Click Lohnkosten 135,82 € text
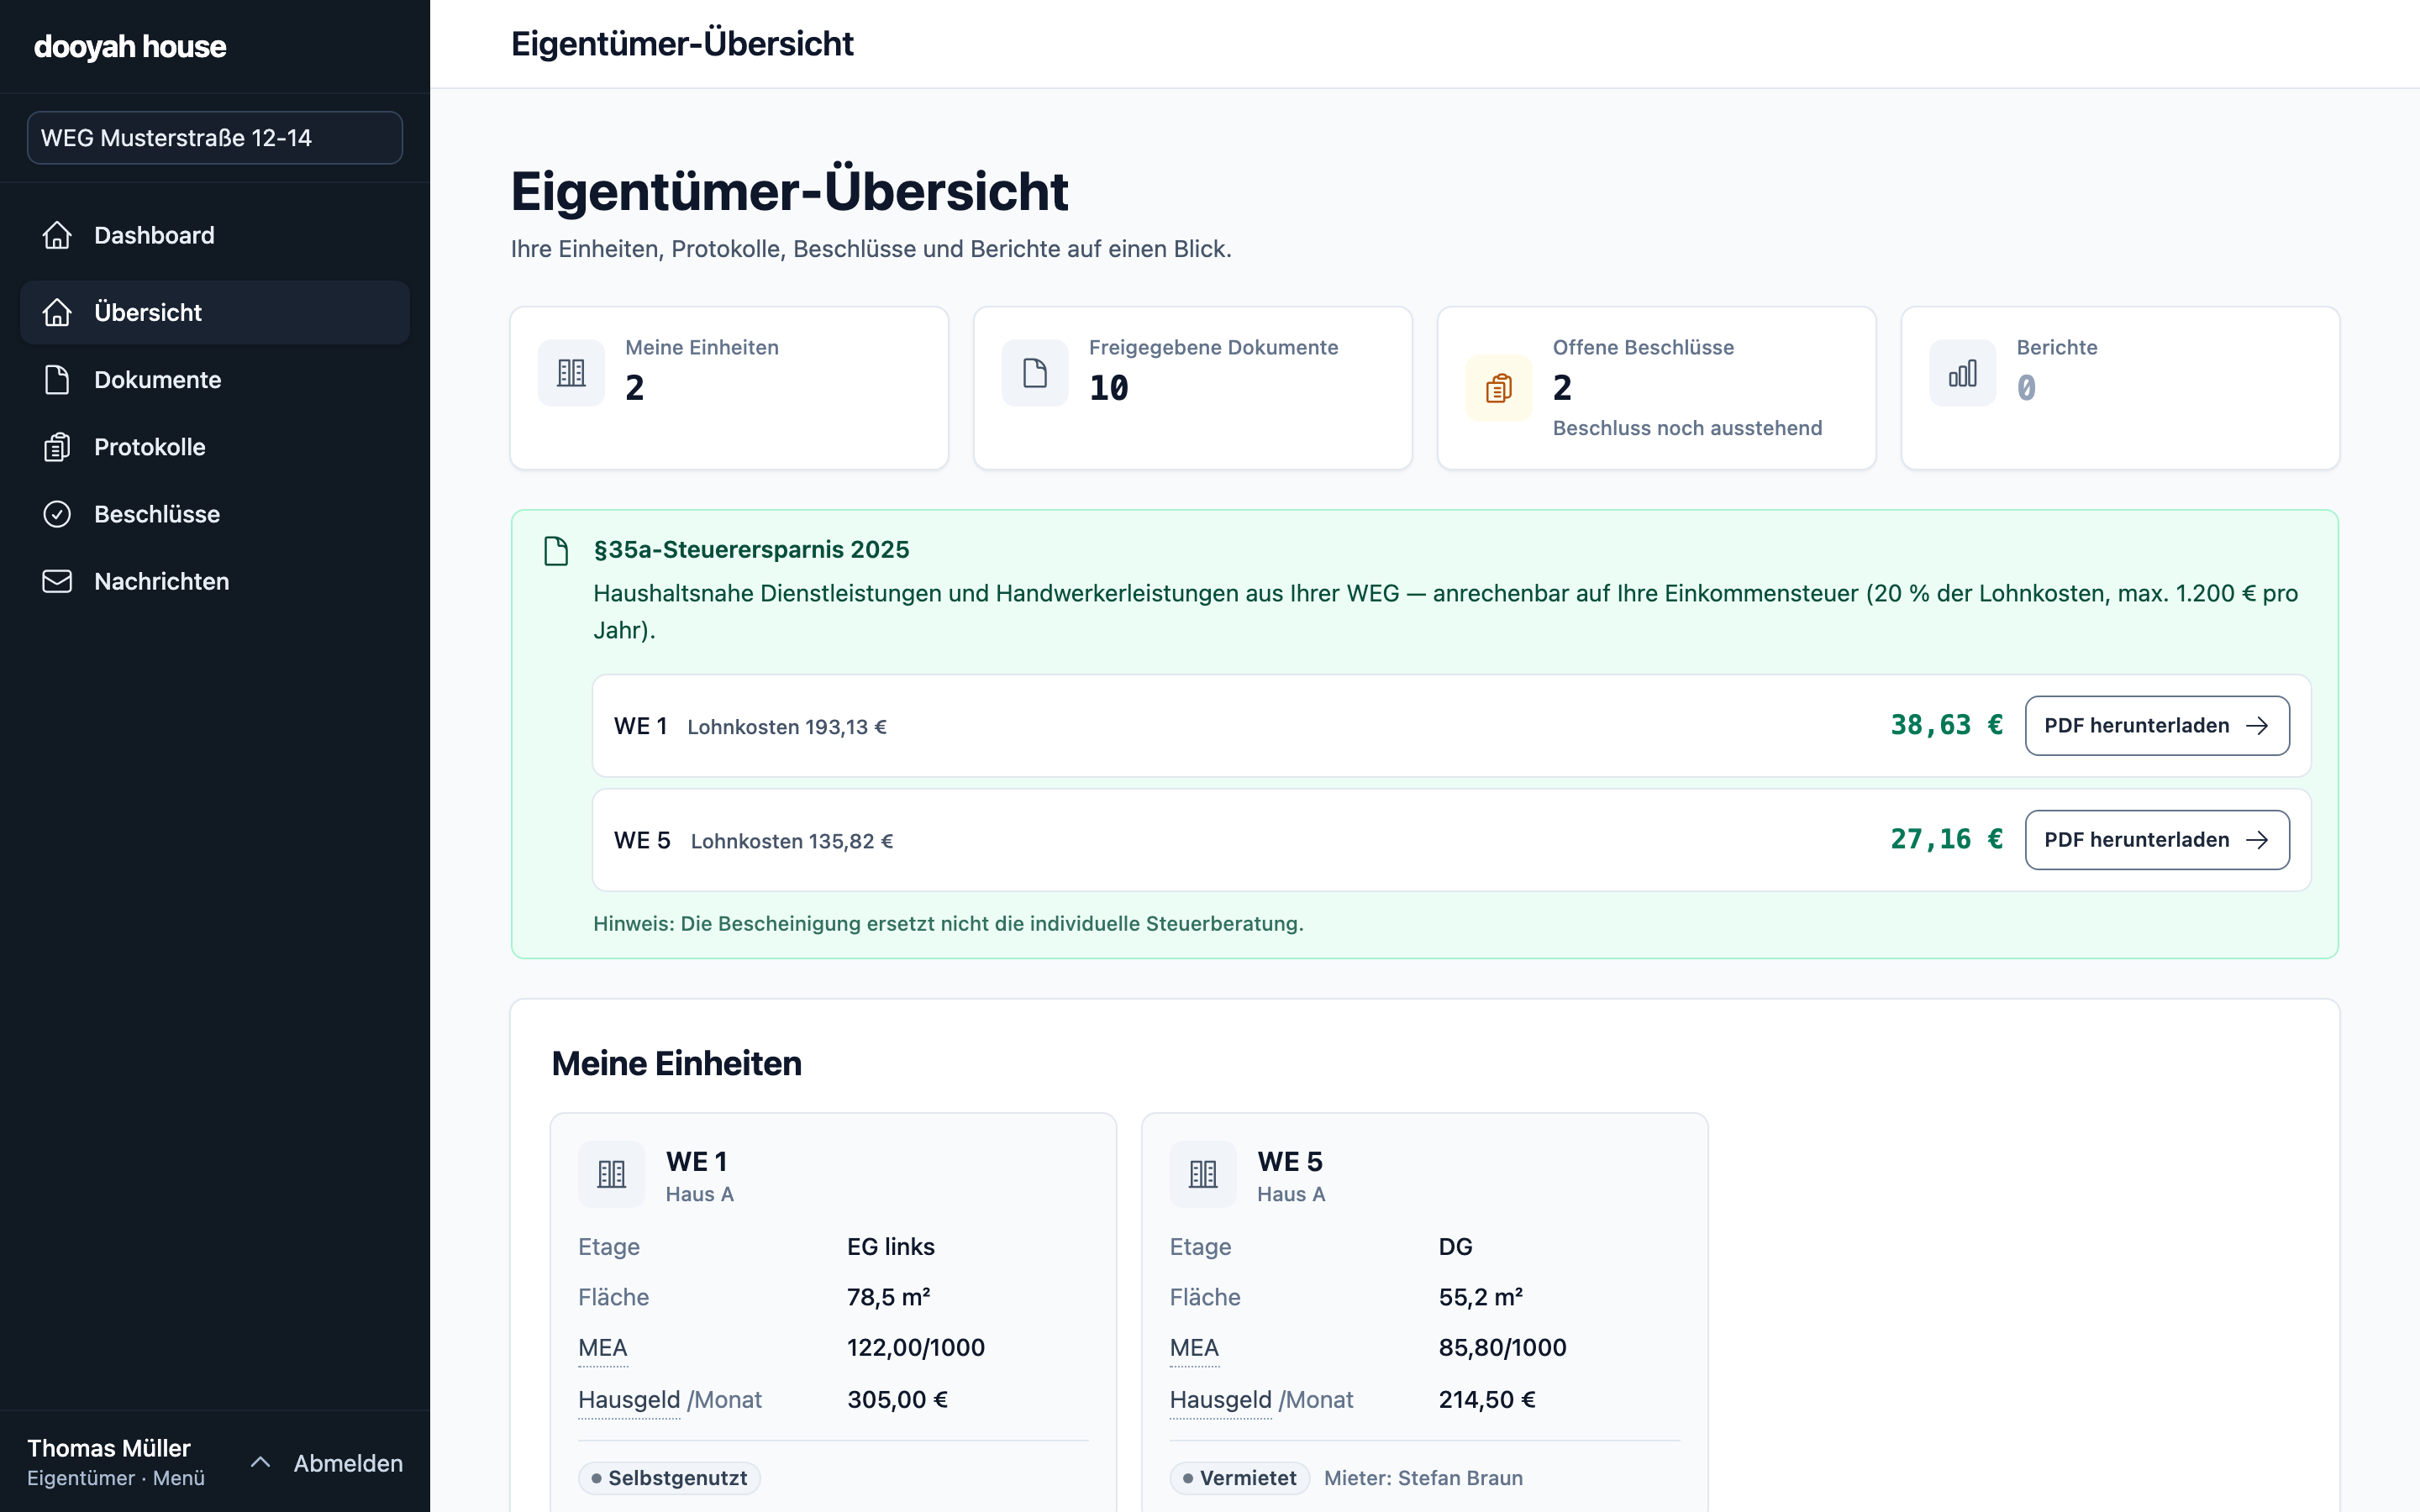This screenshot has height=1512, width=2420. pyautogui.click(x=792, y=841)
